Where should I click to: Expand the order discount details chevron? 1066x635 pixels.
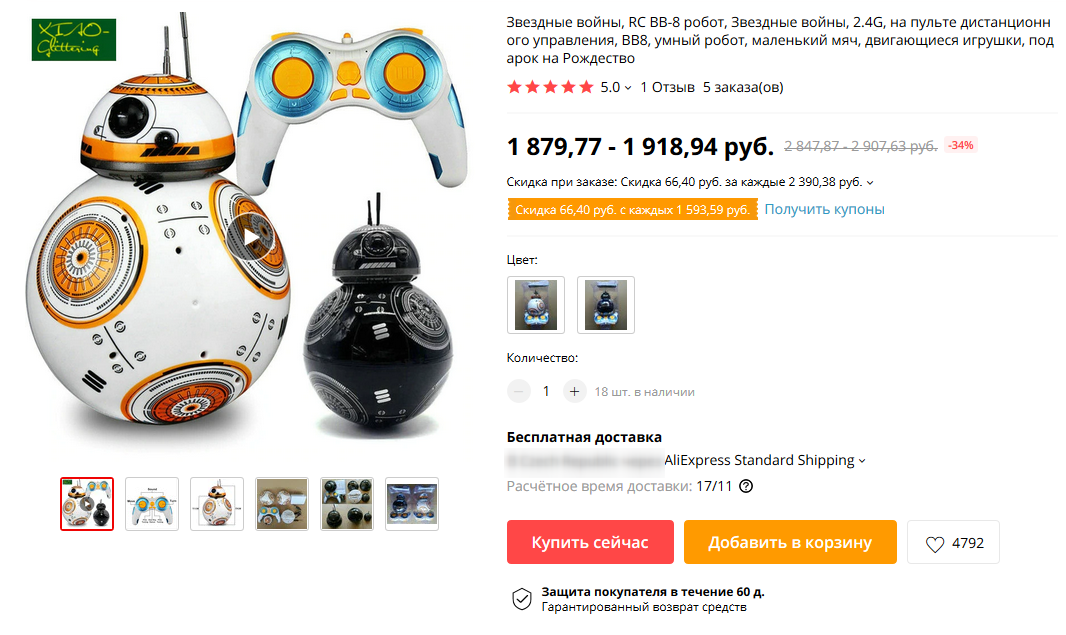[870, 182]
